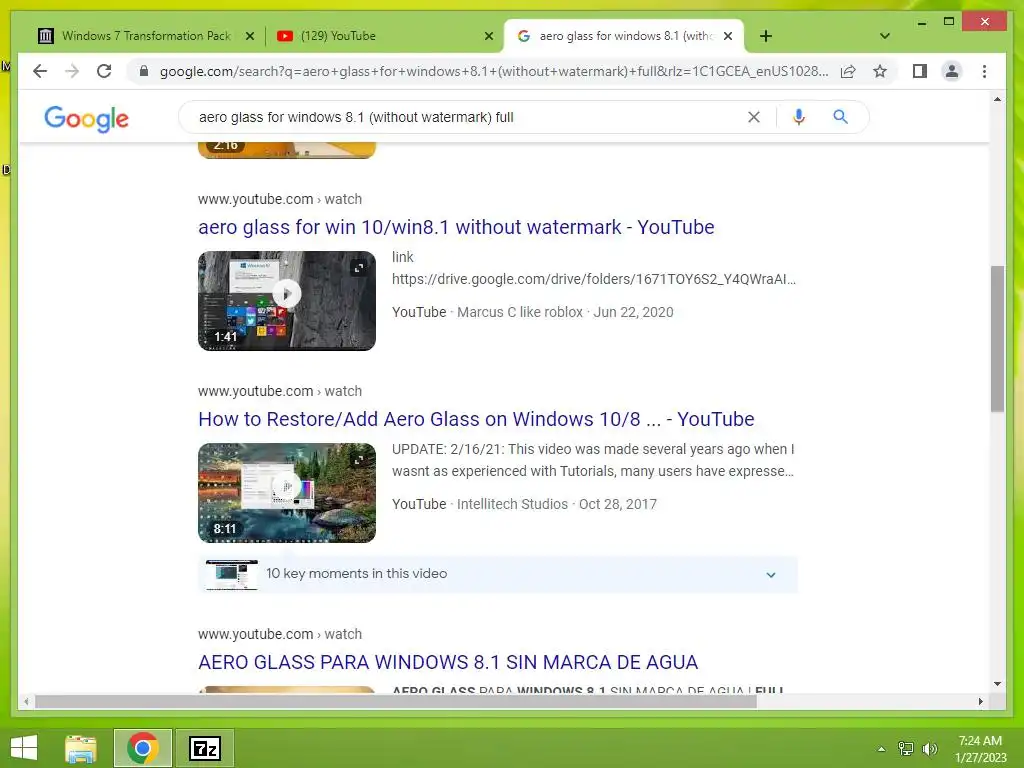Close the aero glass search tab
1024x768 pixels.
pos(728,36)
